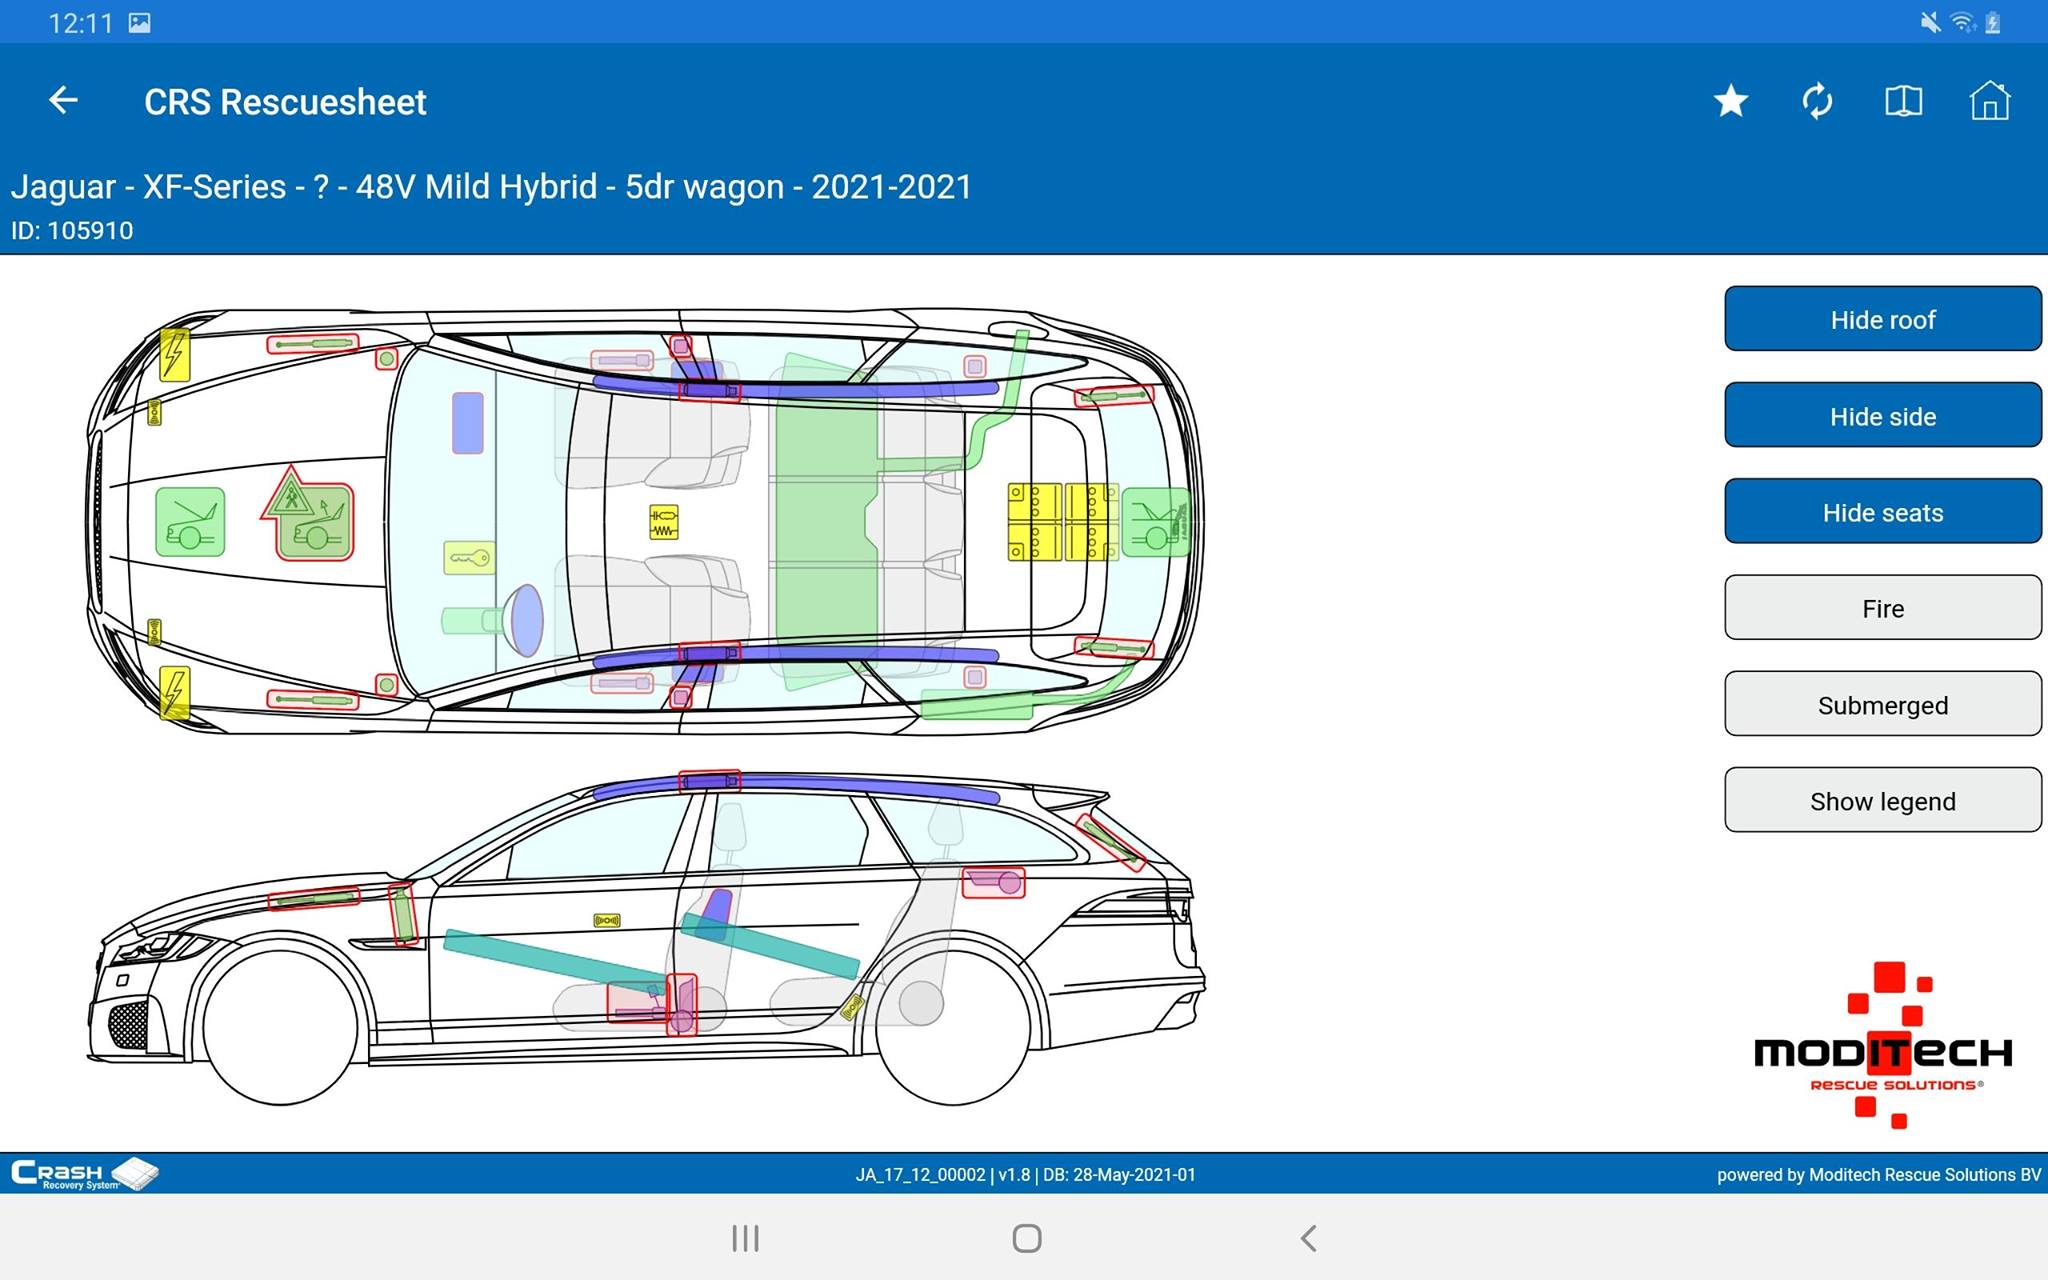The image size is (2048, 1280).
Task: Select the blue passenger airbag rectangle on dashboard
Action: click(x=468, y=423)
